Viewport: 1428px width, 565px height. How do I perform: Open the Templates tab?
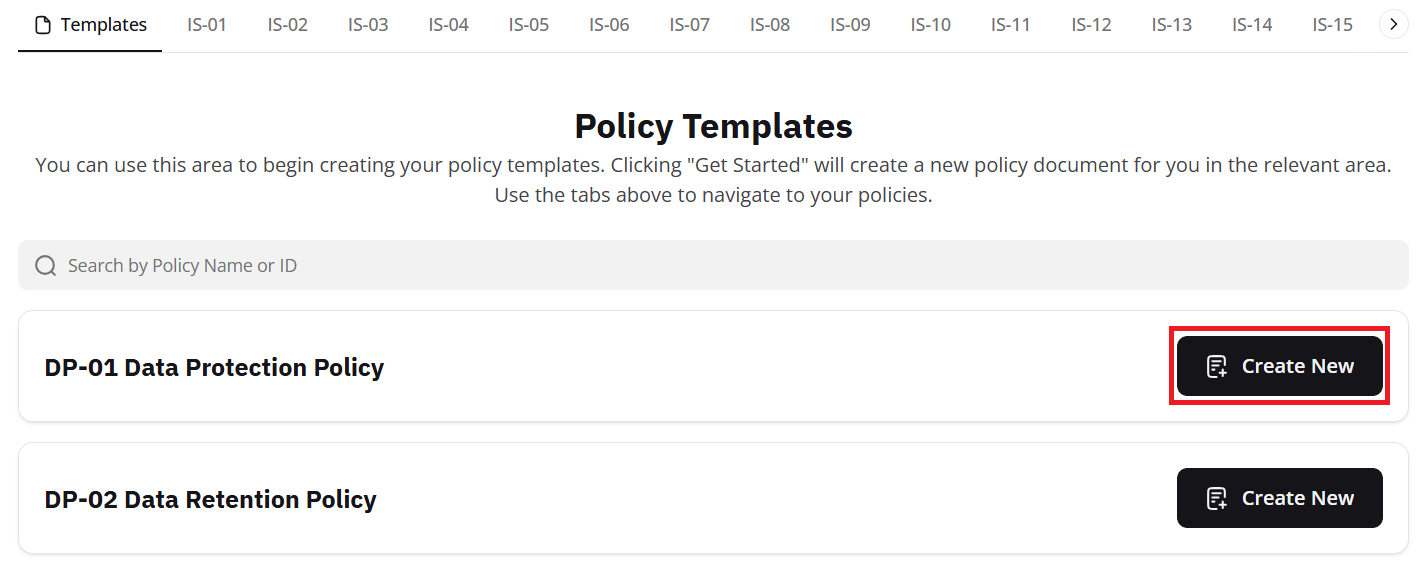[91, 25]
